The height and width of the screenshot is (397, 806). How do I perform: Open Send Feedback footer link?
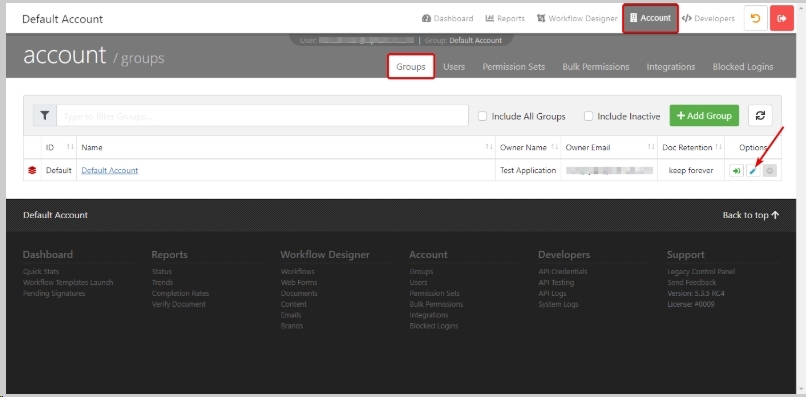pyautogui.click(x=692, y=282)
